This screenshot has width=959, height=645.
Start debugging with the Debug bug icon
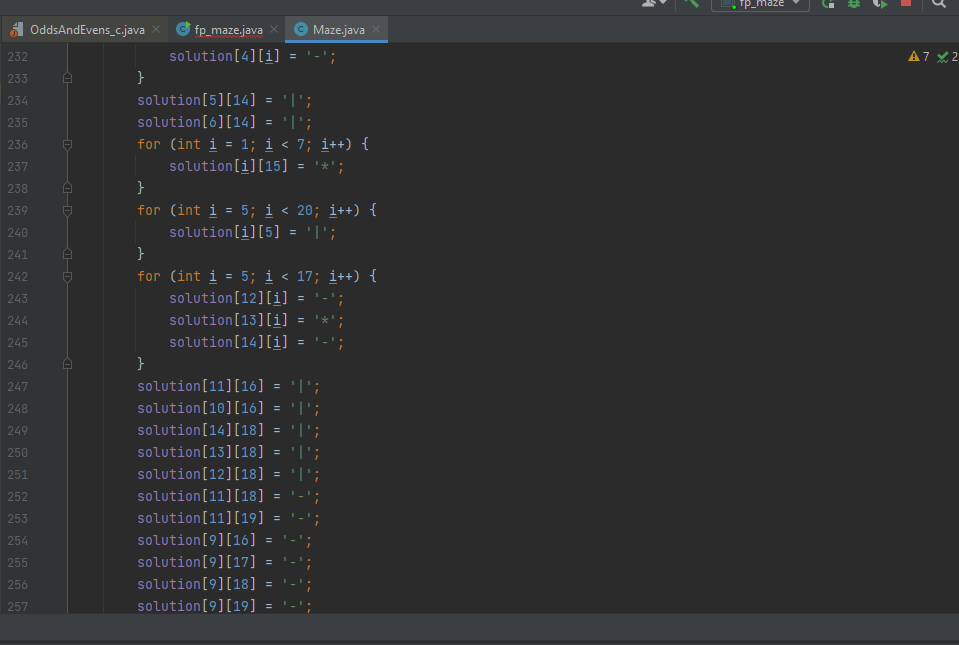853,5
